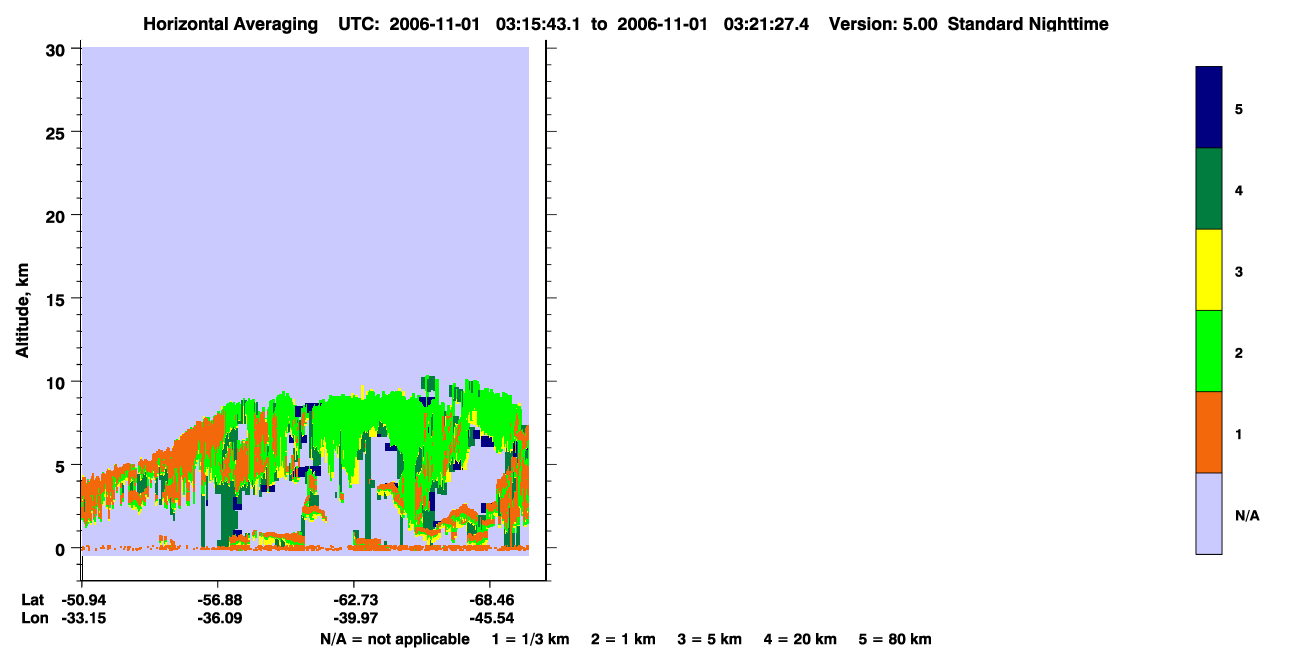The width and height of the screenshot is (1300, 667).
Task: Click the bright green color bar segment 2
Action: 1209,351
